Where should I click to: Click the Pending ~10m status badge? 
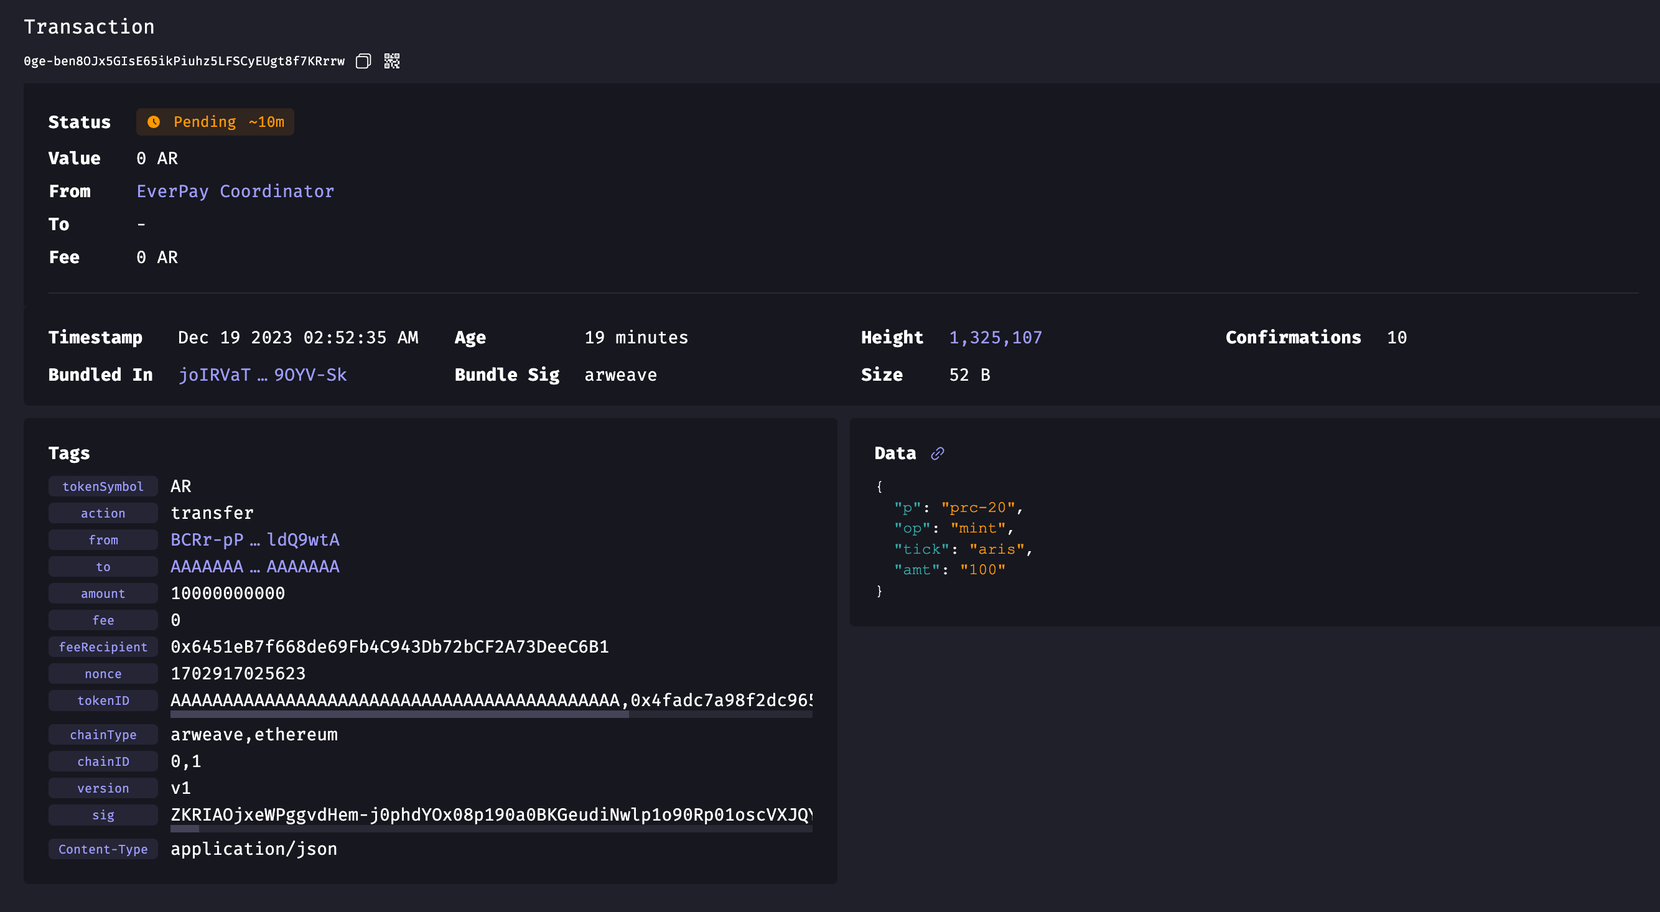click(214, 121)
